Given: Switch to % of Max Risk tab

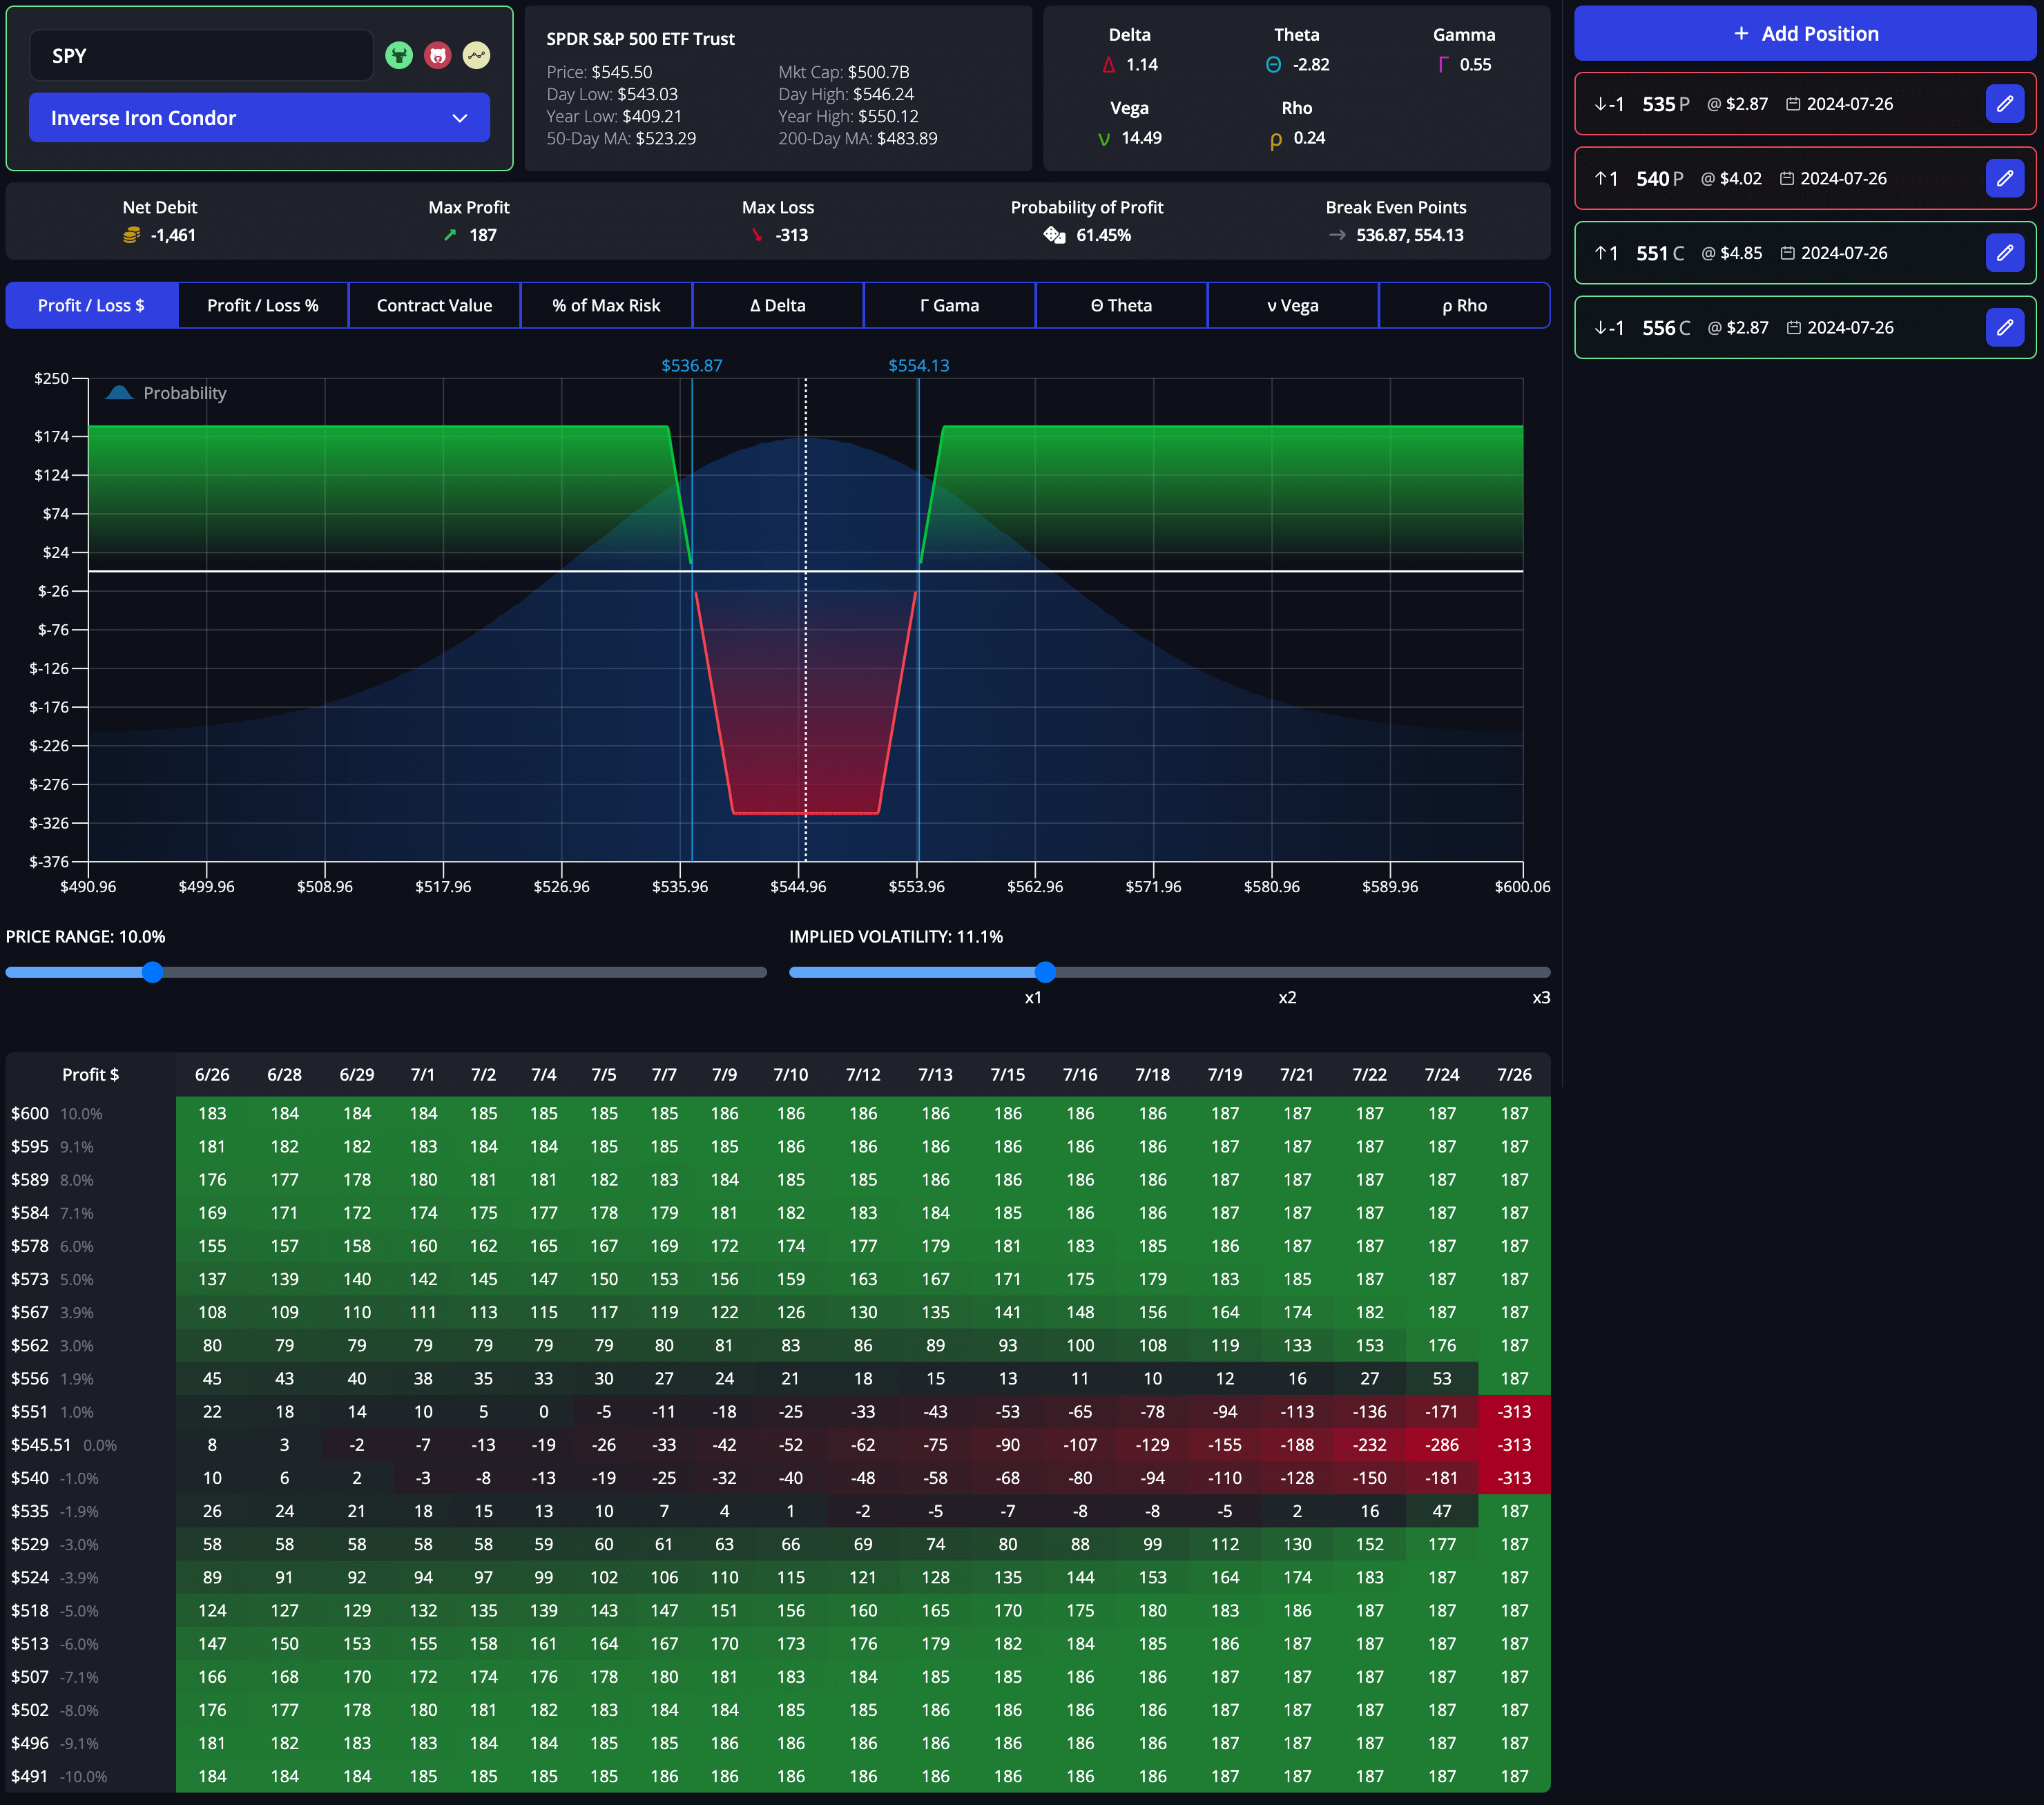Looking at the screenshot, I should point(606,305).
